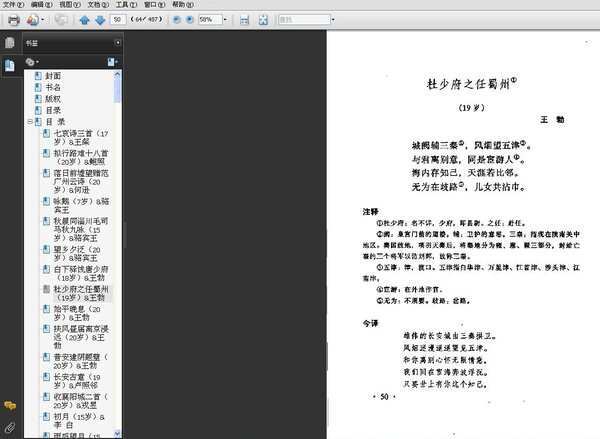Open the collaborate/share toolbar icon
The width and height of the screenshot is (600, 439).
[33, 20]
